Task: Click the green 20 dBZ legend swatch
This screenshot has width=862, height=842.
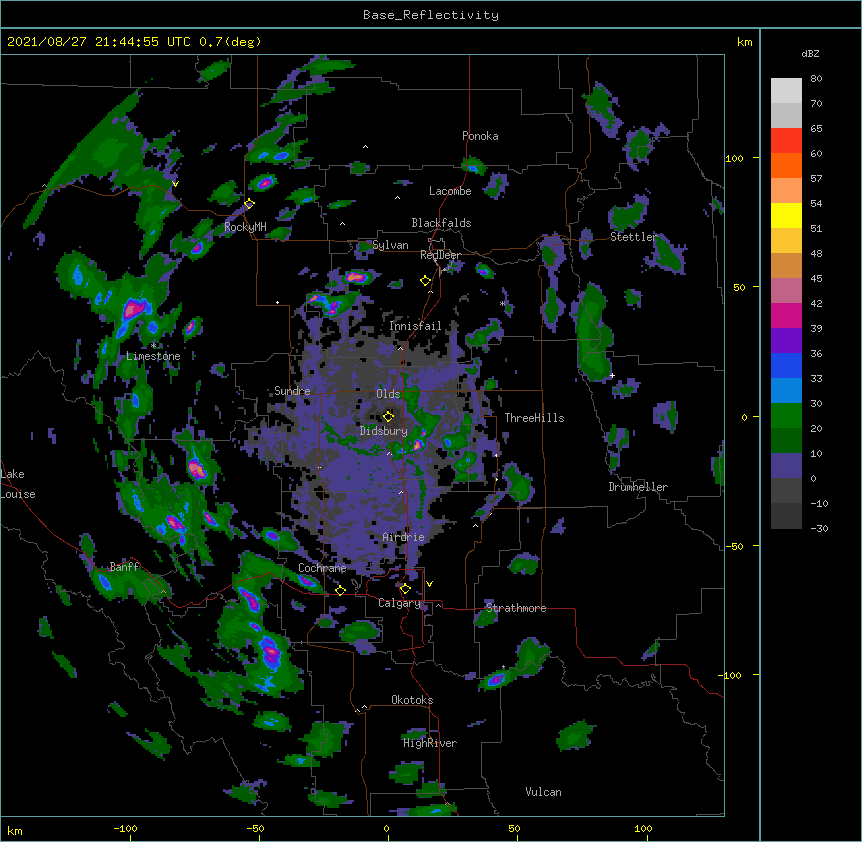Action: click(786, 416)
